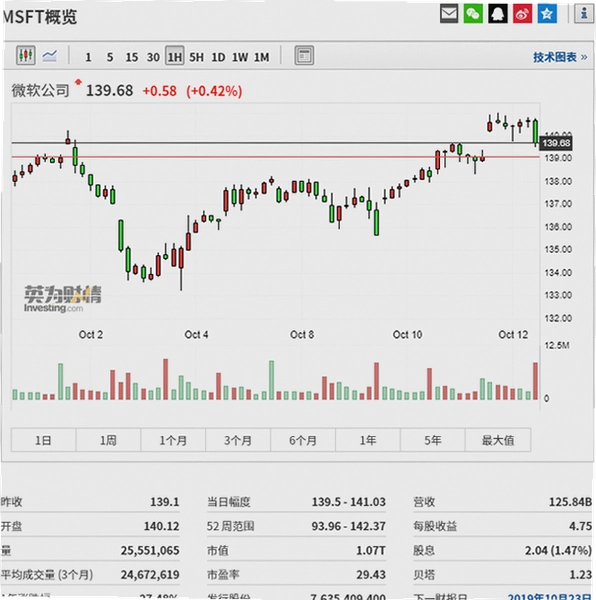Select the 5H interval
Image resolution: width=596 pixels, height=600 pixels.
[x=197, y=57]
